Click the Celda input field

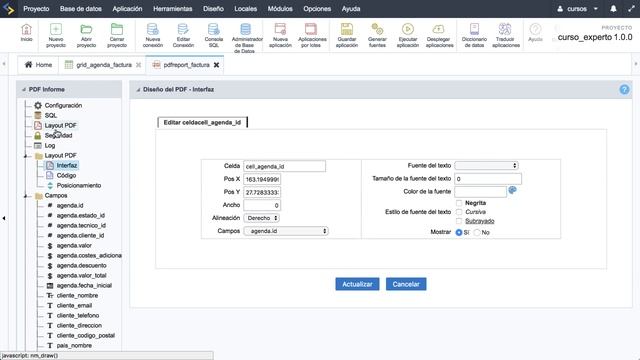(284, 166)
